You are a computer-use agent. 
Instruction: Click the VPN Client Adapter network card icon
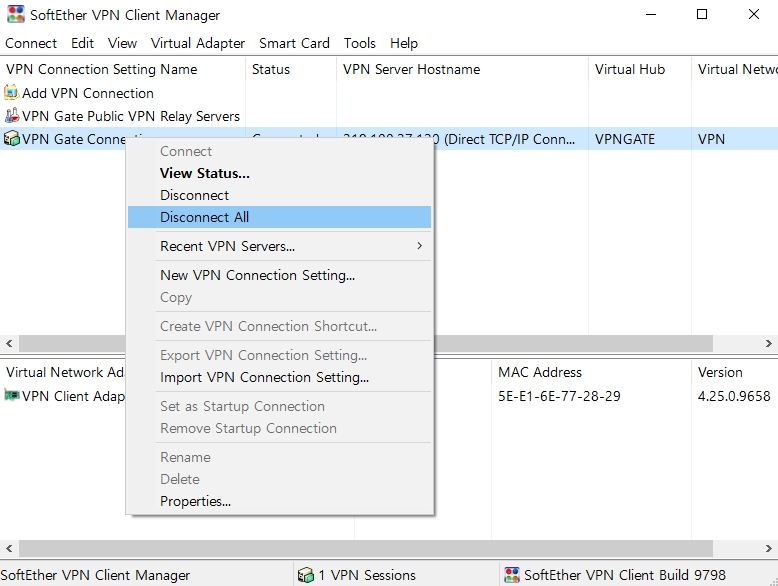(x=11, y=395)
